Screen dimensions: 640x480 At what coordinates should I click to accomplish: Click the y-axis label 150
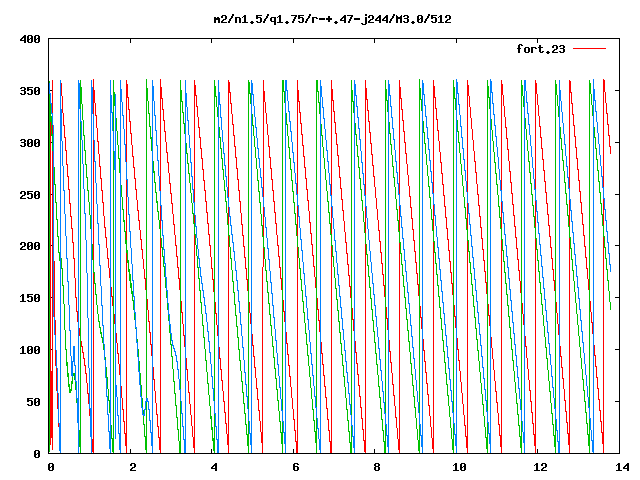coord(30,298)
